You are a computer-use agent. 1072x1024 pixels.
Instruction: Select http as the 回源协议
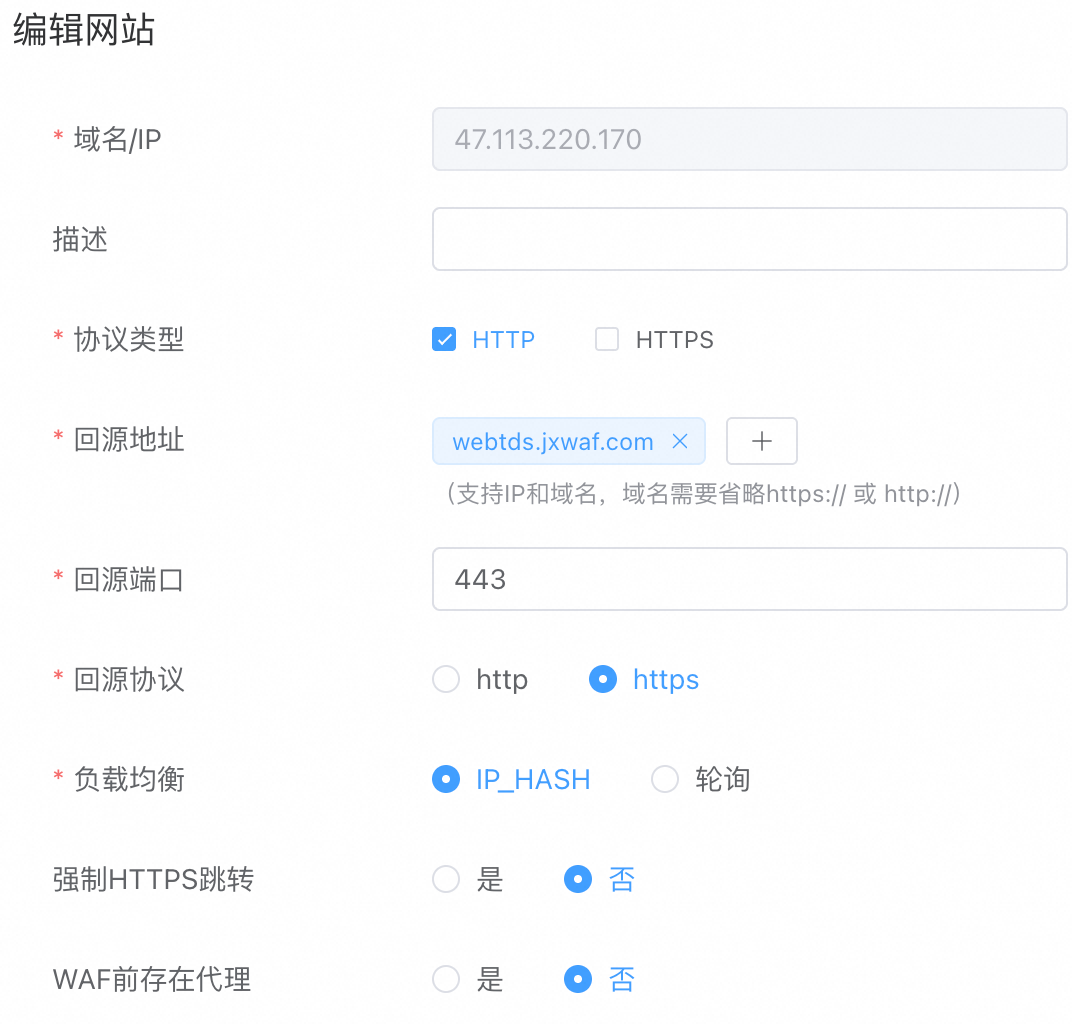(446, 679)
